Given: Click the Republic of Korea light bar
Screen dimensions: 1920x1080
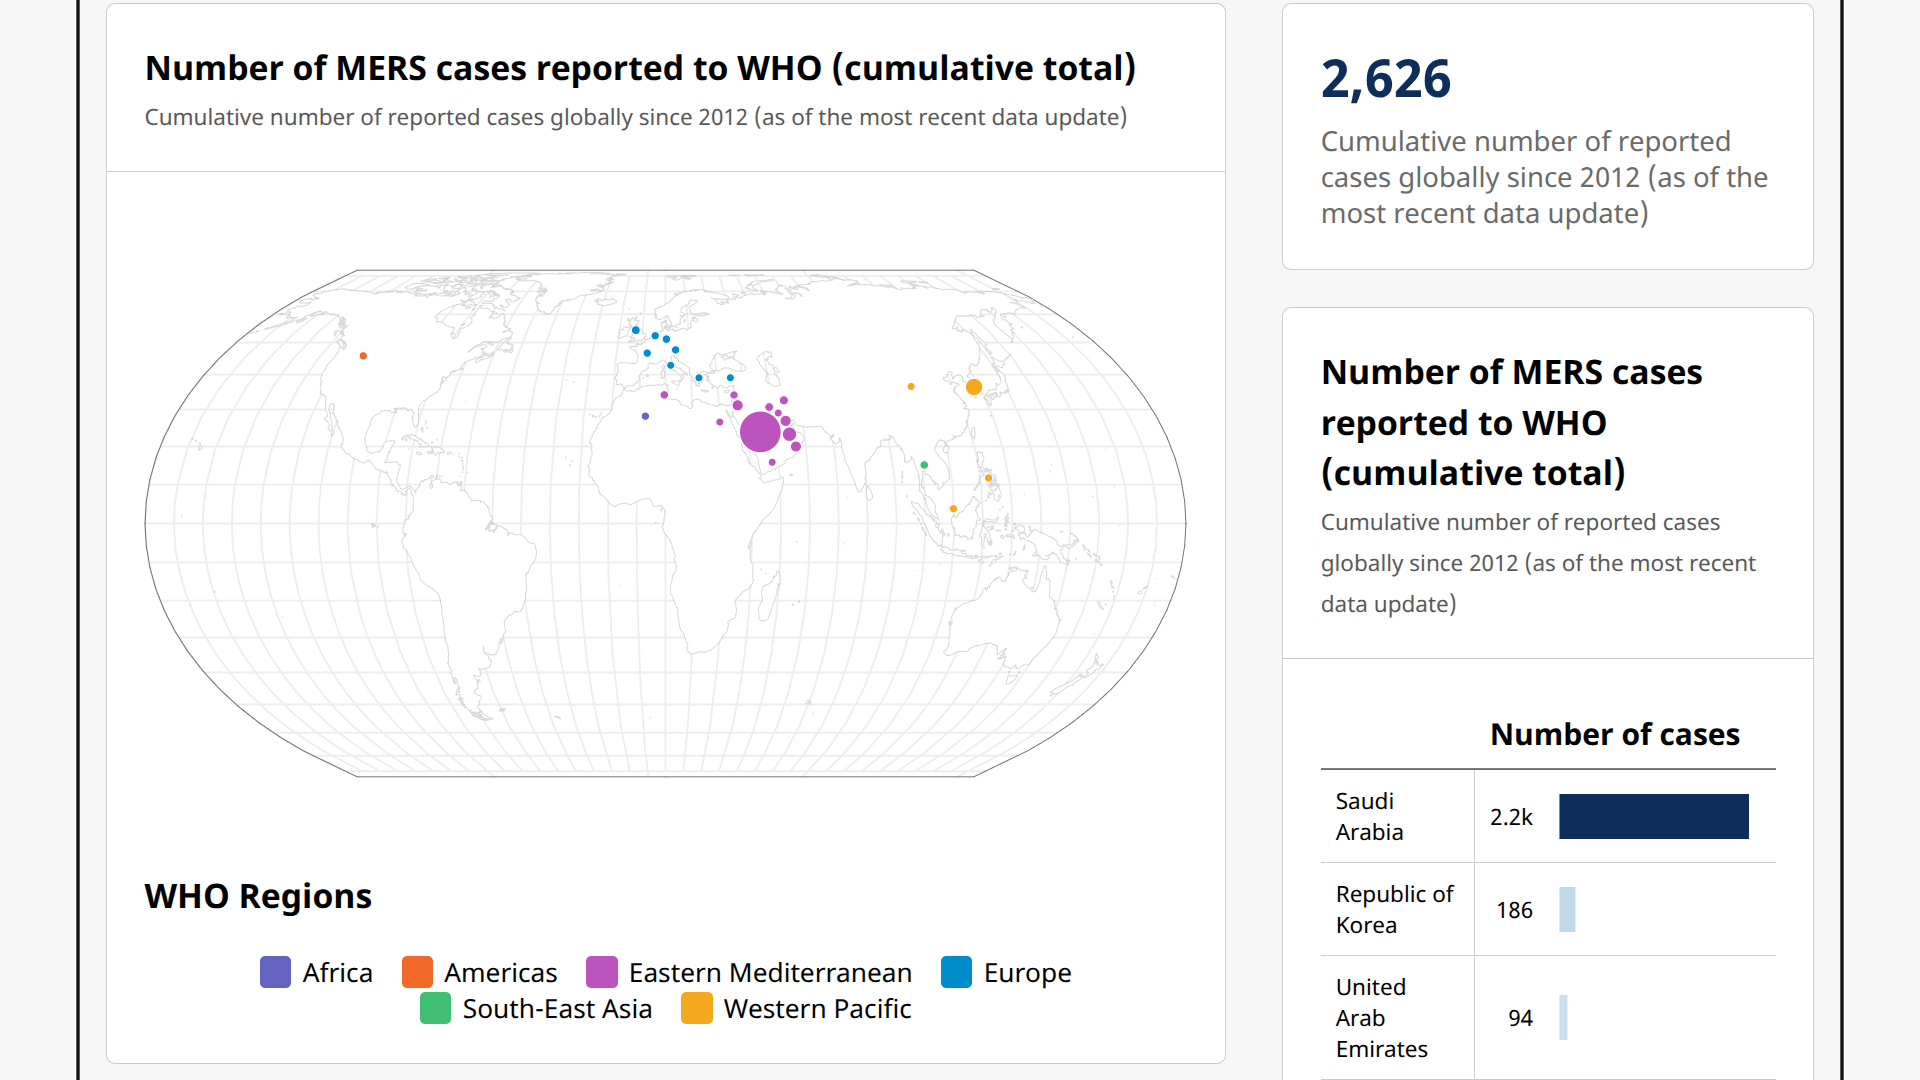Looking at the screenshot, I should click(x=1567, y=910).
